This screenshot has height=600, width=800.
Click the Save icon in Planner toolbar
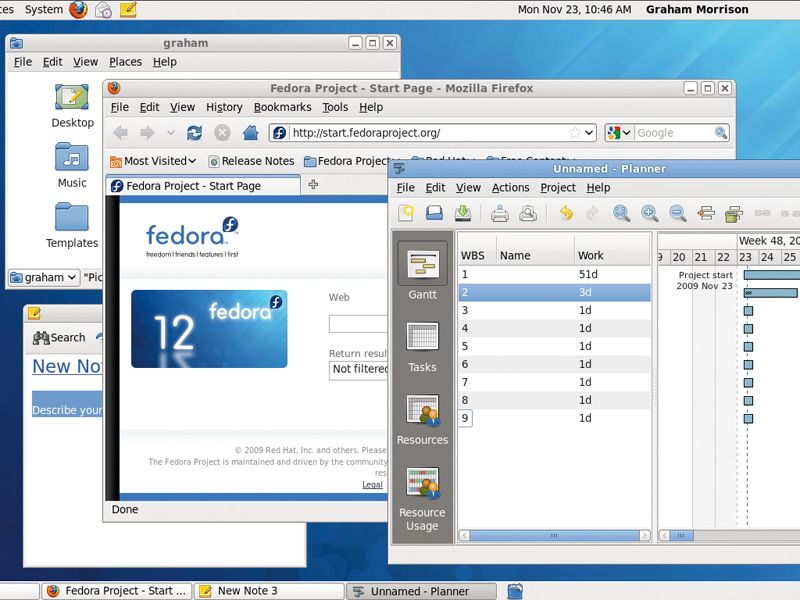(x=463, y=213)
